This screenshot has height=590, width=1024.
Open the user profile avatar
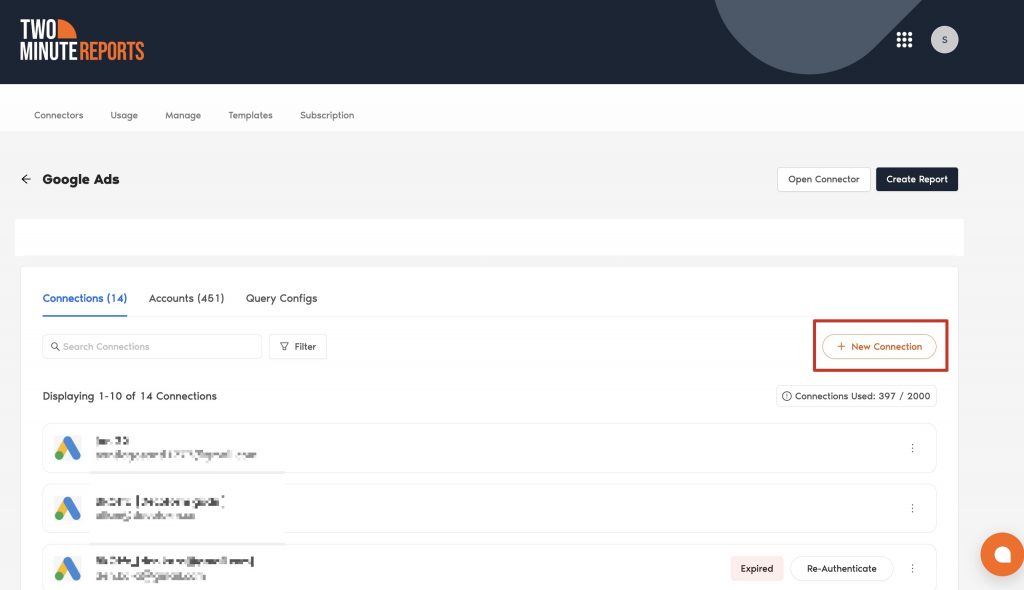[x=944, y=40]
